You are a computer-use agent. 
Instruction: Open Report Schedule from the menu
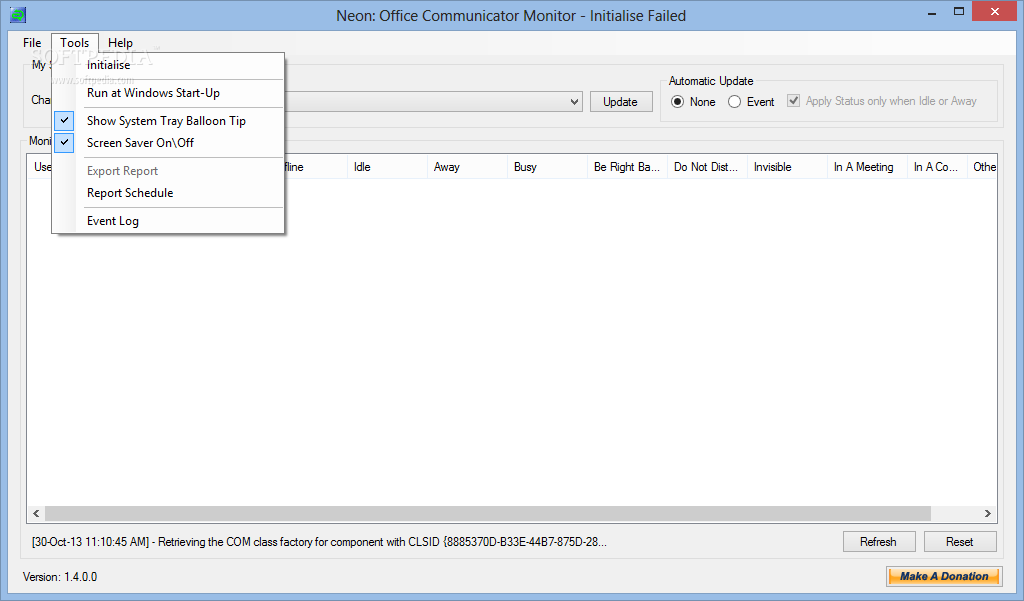(x=168, y=193)
